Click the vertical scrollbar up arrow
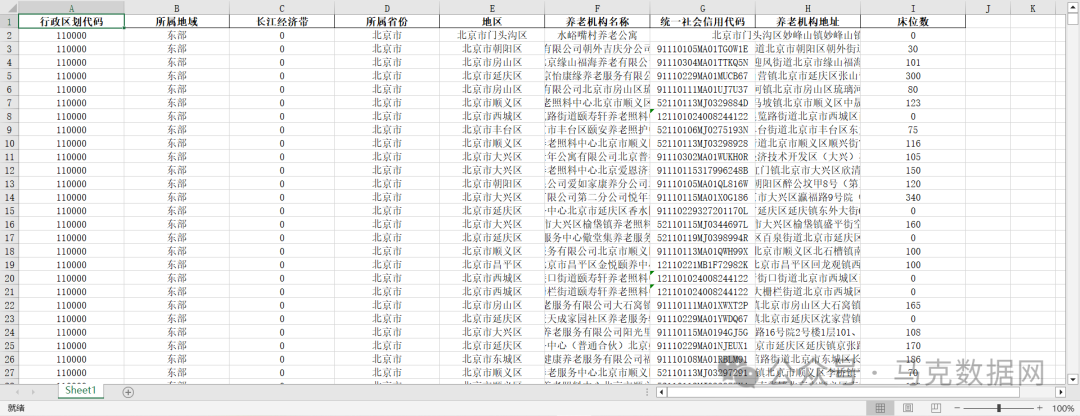 [1072, 7]
